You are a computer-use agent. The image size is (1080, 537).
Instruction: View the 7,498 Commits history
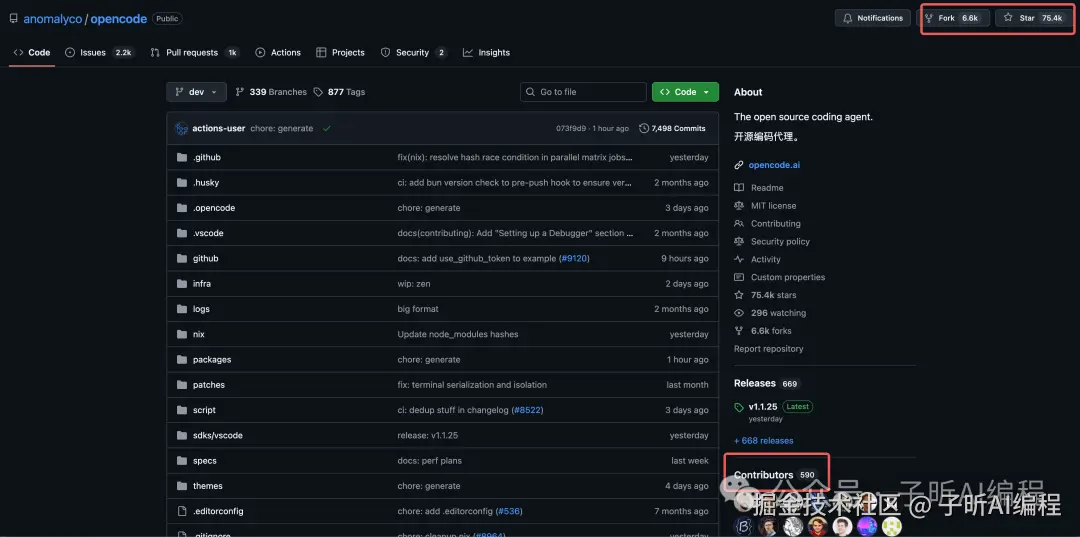point(672,128)
